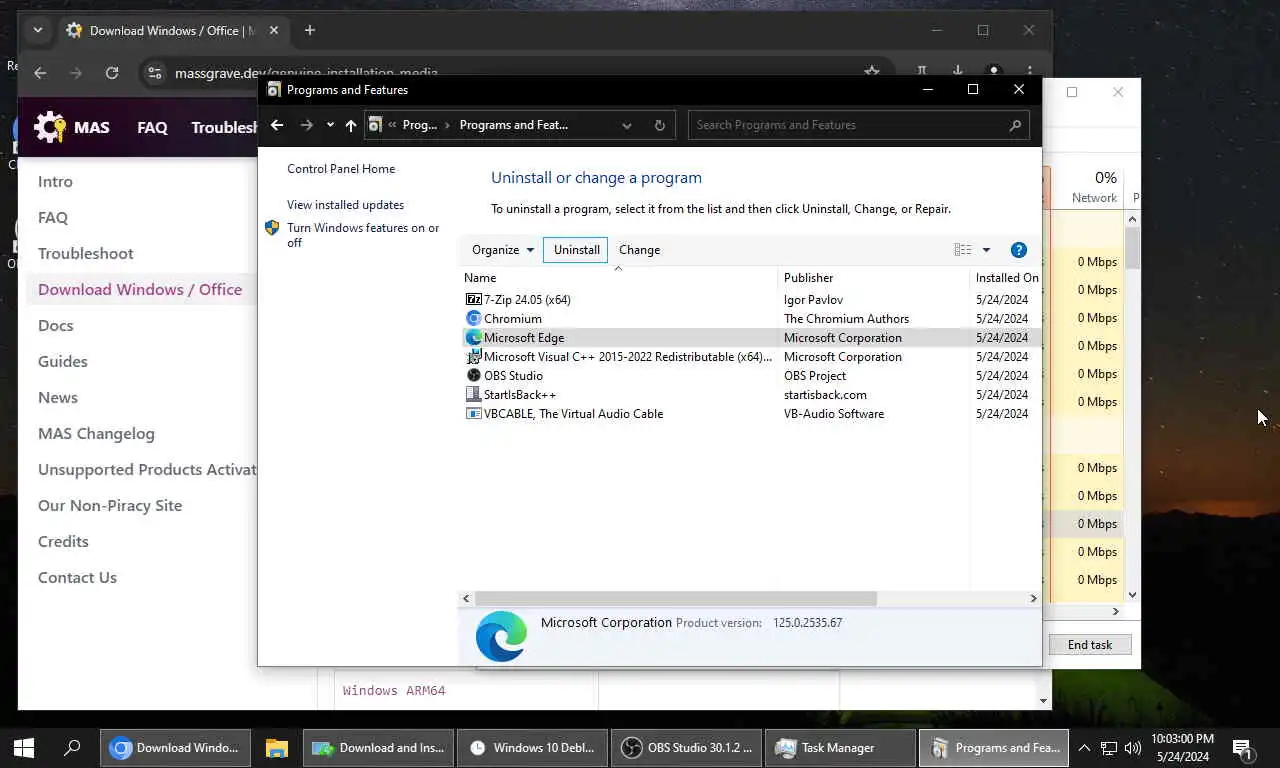This screenshot has height=768, width=1280.
Task: Switch to the Download Windows / Office browser tab
Action: click(x=174, y=30)
